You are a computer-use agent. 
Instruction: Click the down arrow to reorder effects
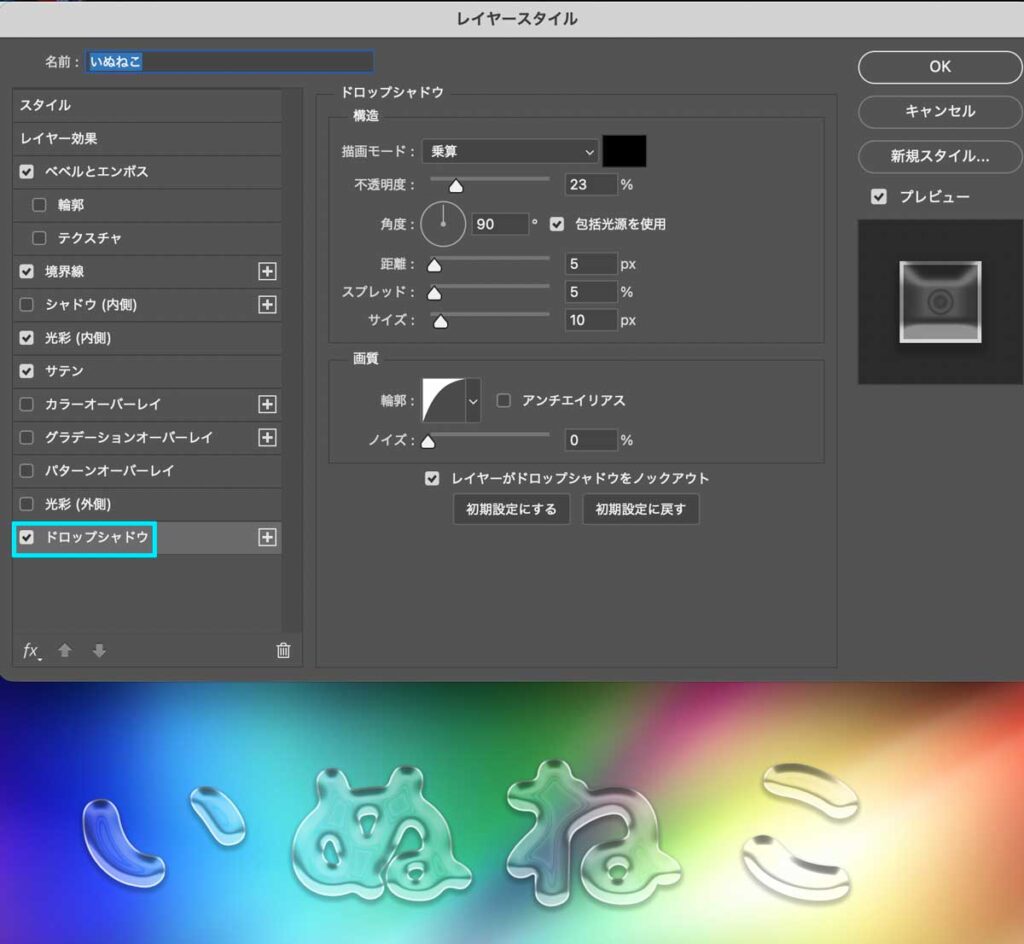tap(98, 650)
